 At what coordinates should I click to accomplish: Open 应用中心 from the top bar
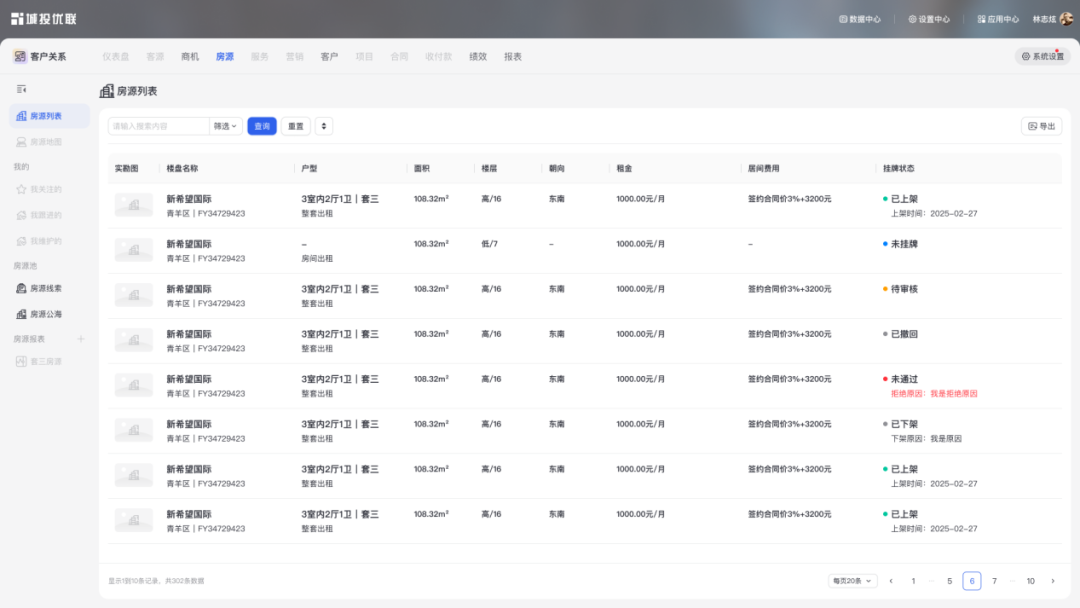pos(997,19)
